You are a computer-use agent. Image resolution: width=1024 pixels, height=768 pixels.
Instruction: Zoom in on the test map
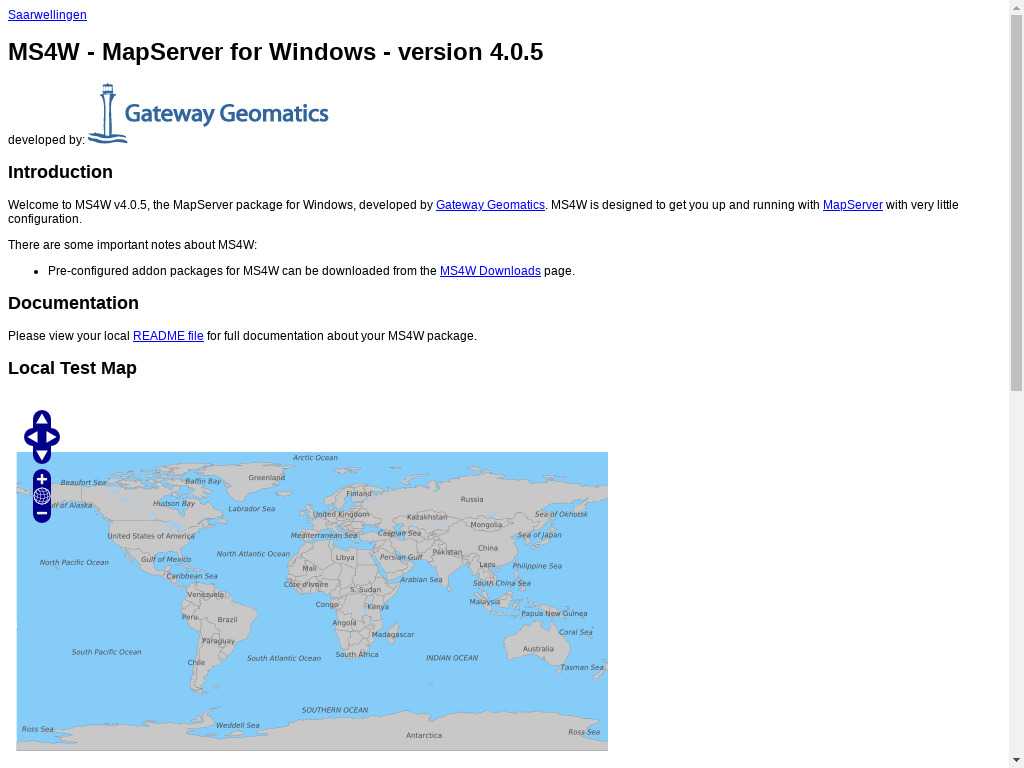coord(42,479)
